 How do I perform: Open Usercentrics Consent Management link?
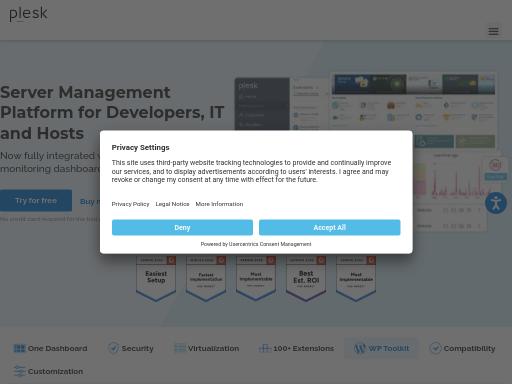click(x=270, y=244)
